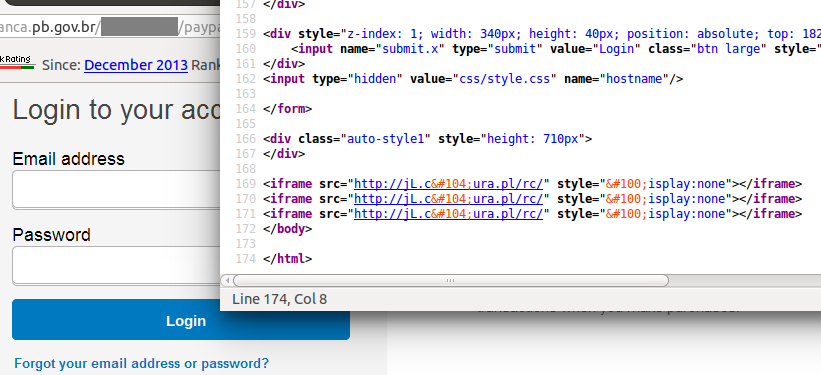Viewport: 821px width, 375px height.
Task: Click line number 174 in the gutter
Action: click(x=246, y=259)
